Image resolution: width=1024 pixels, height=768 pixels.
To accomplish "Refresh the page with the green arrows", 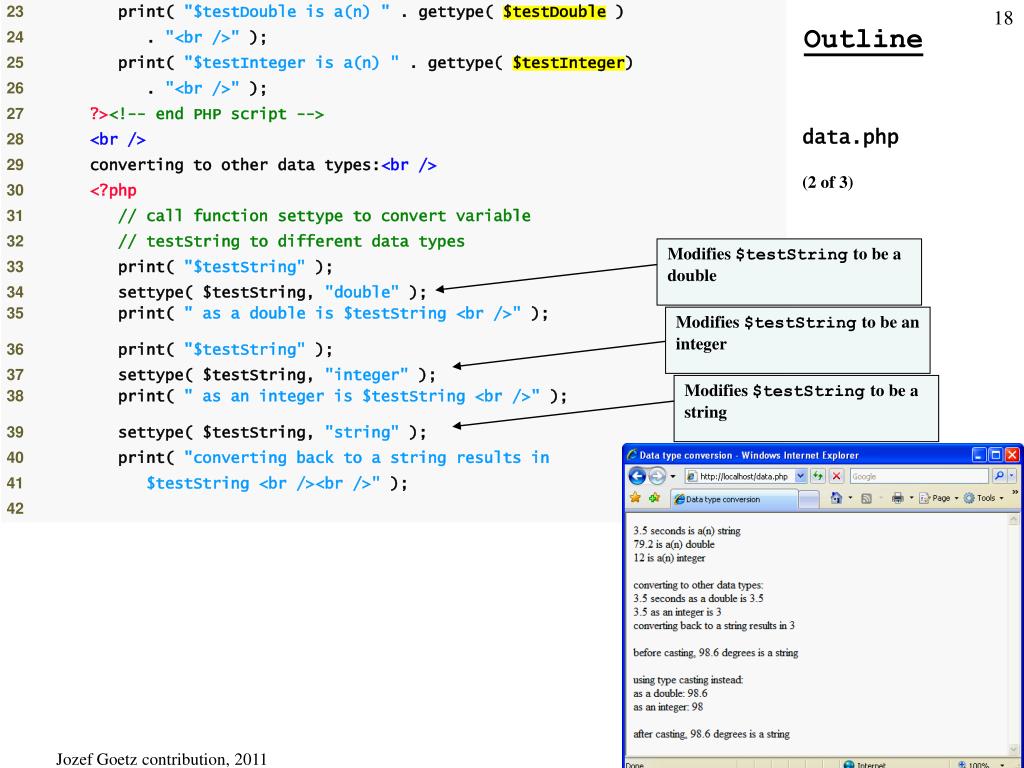I will click(818, 476).
